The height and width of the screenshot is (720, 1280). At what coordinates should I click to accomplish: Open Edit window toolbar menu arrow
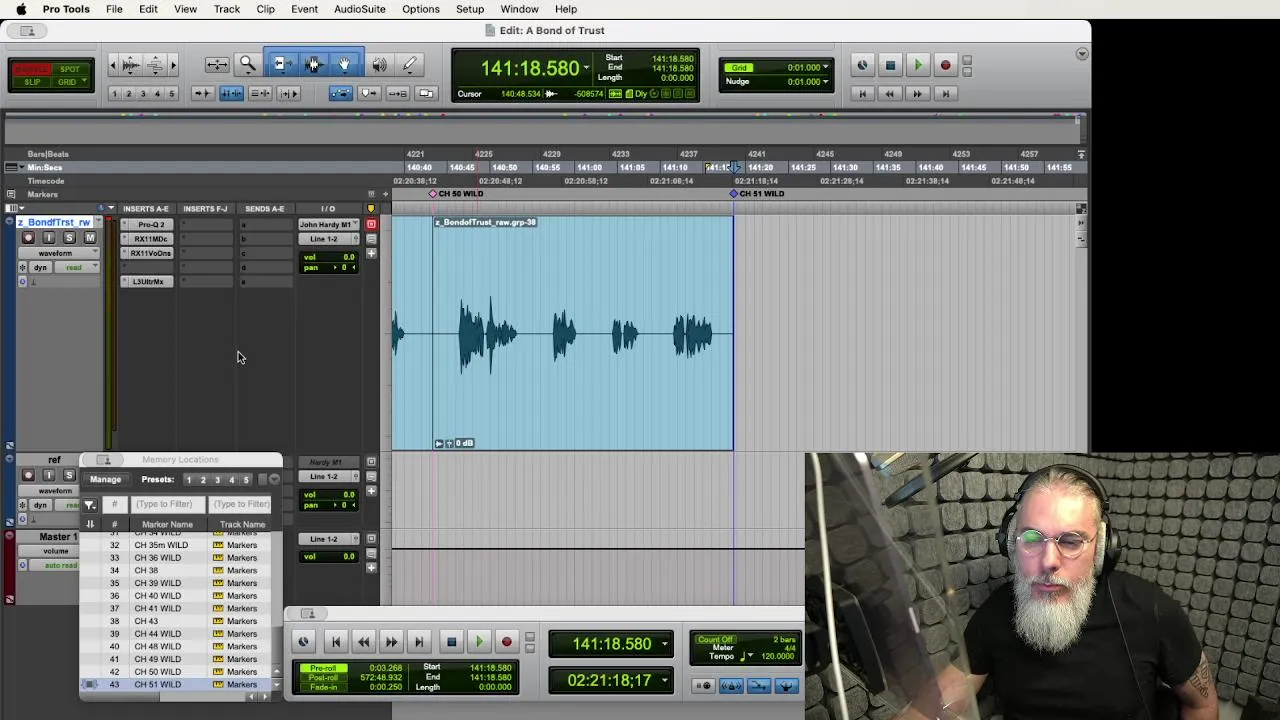1082,54
